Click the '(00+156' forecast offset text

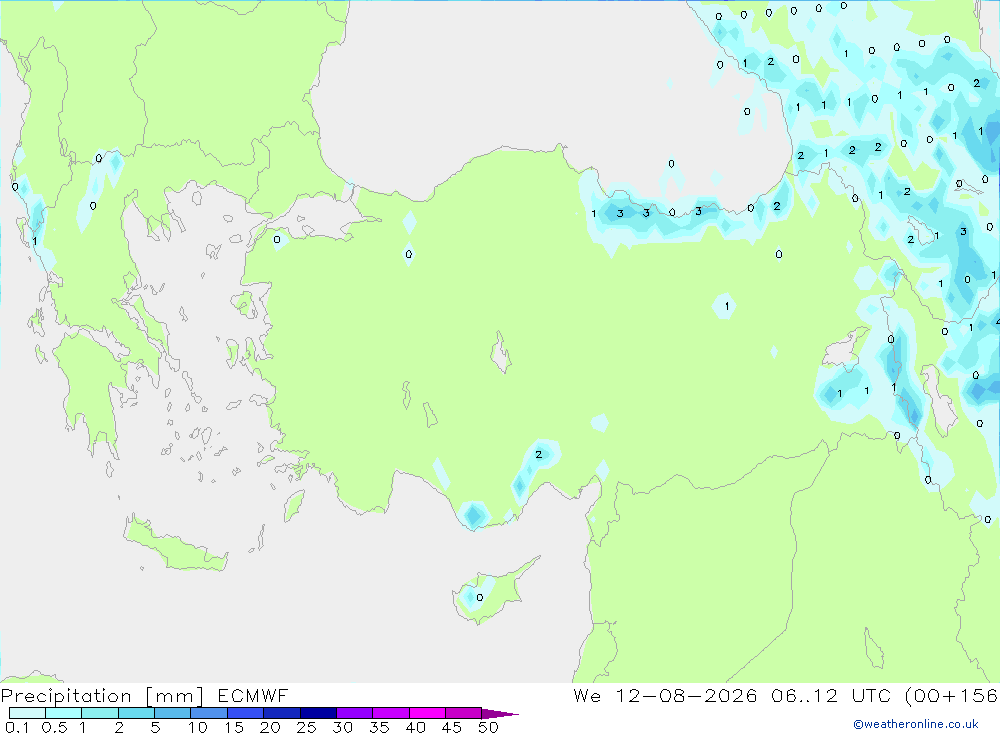[x=952, y=695]
